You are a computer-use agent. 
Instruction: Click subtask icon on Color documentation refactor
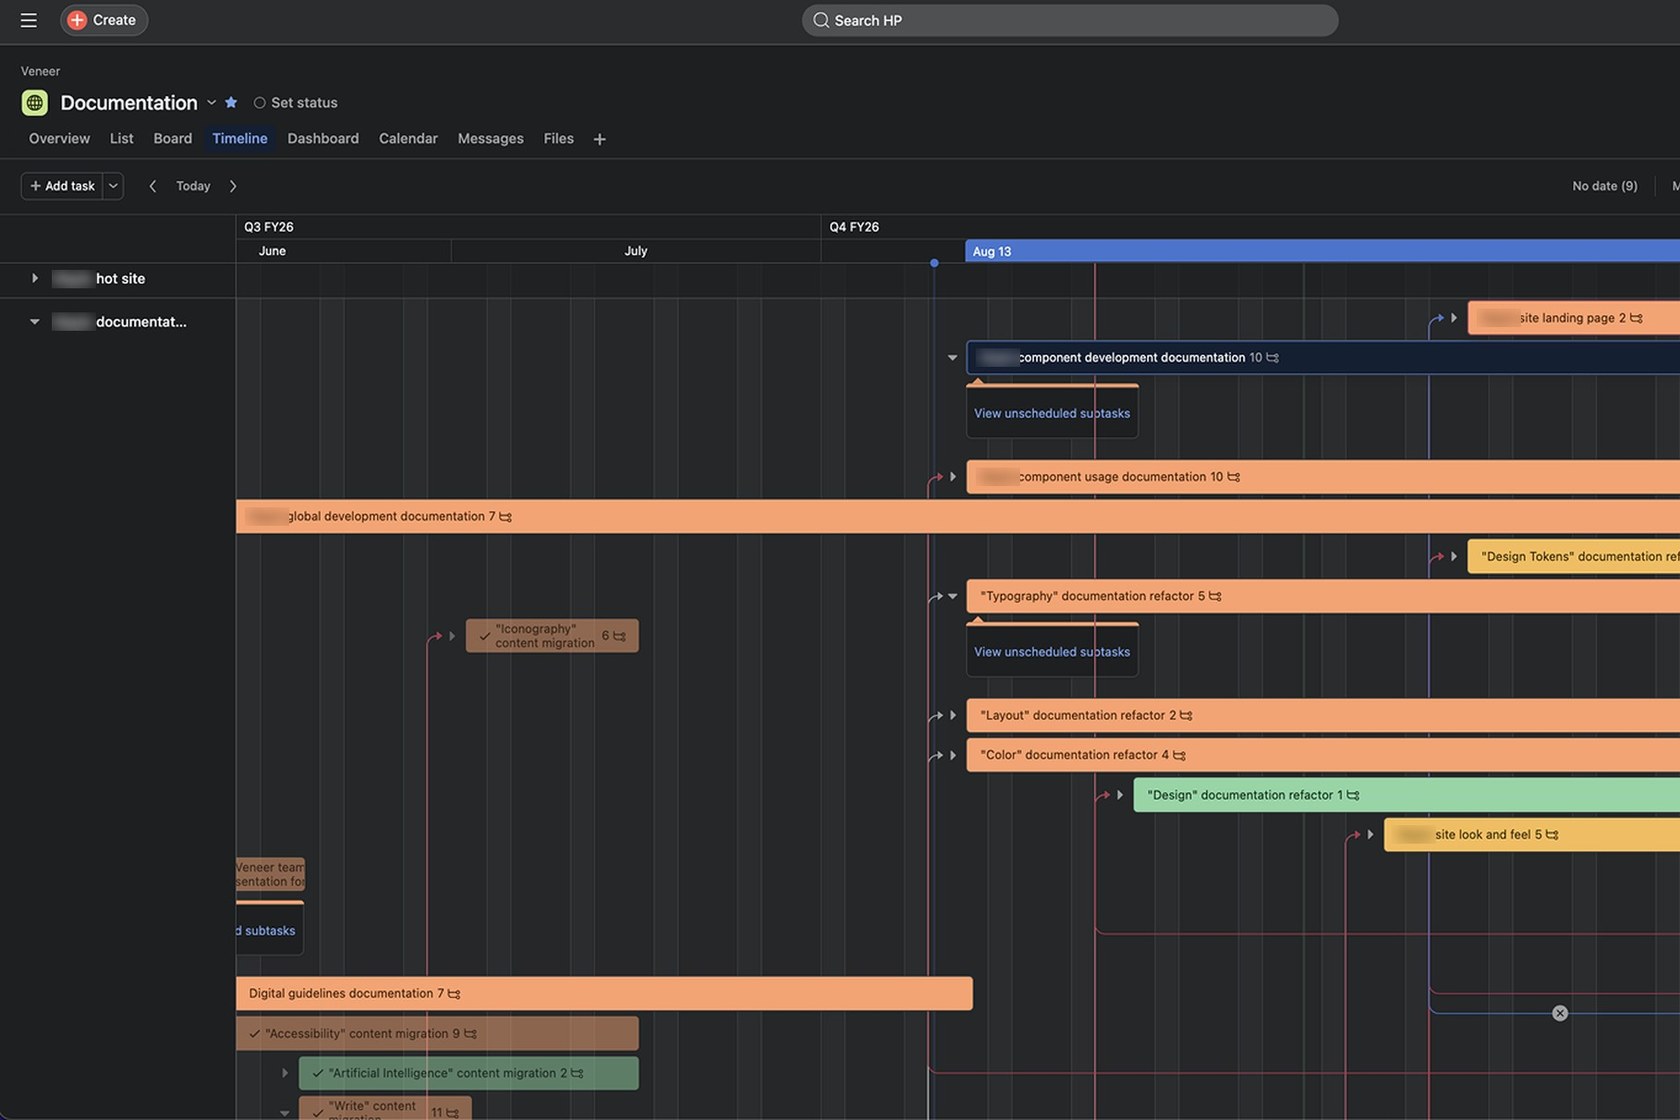coord(1179,755)
